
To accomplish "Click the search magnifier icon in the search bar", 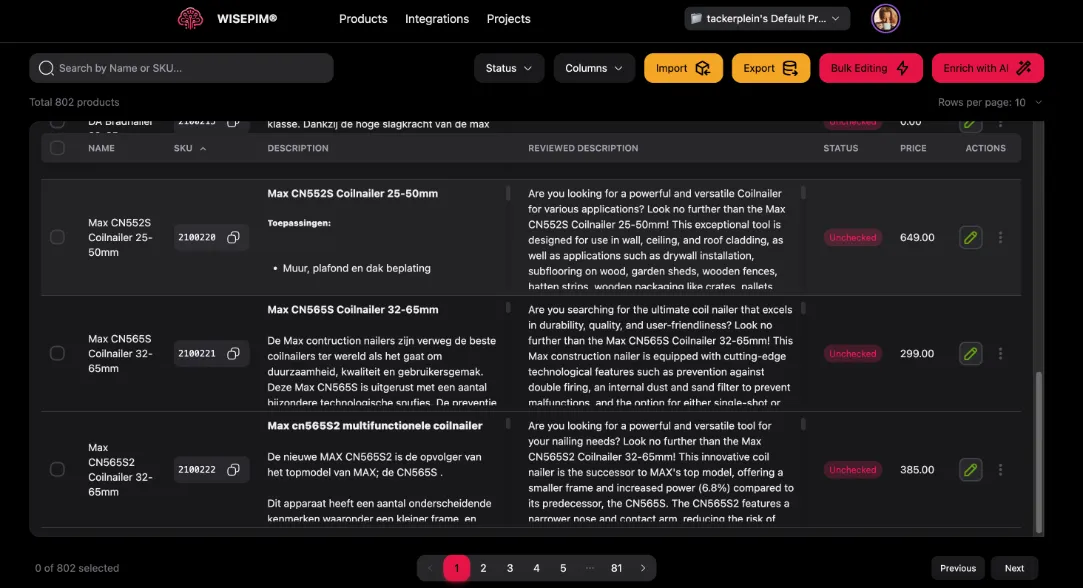I will pos(46,67).
